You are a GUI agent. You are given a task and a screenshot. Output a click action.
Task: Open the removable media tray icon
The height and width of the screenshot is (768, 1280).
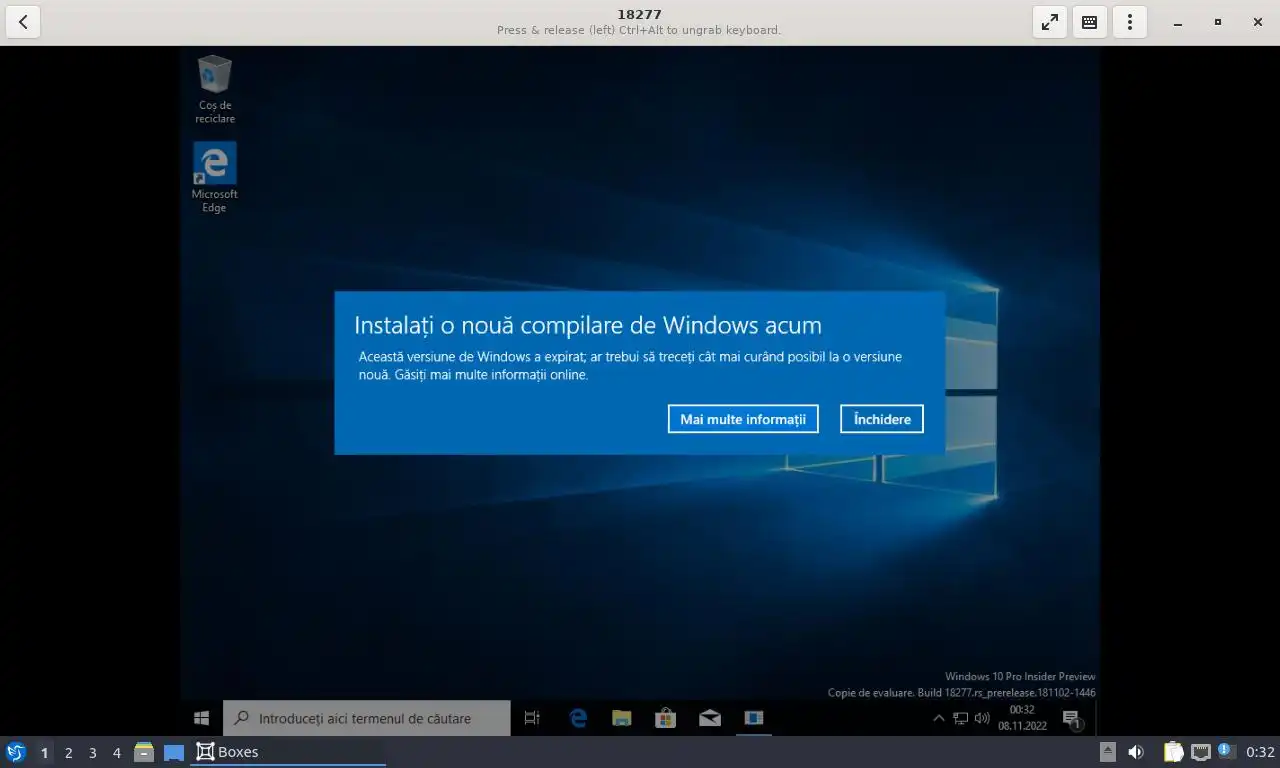1107,752
